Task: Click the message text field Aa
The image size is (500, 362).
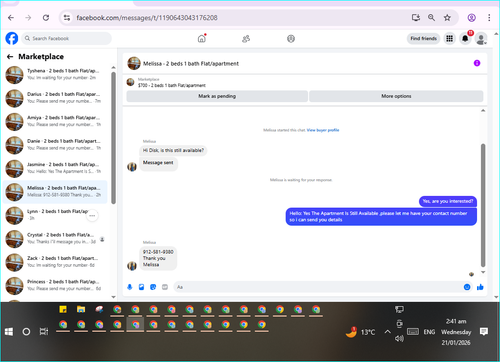Action: [317, 287]
